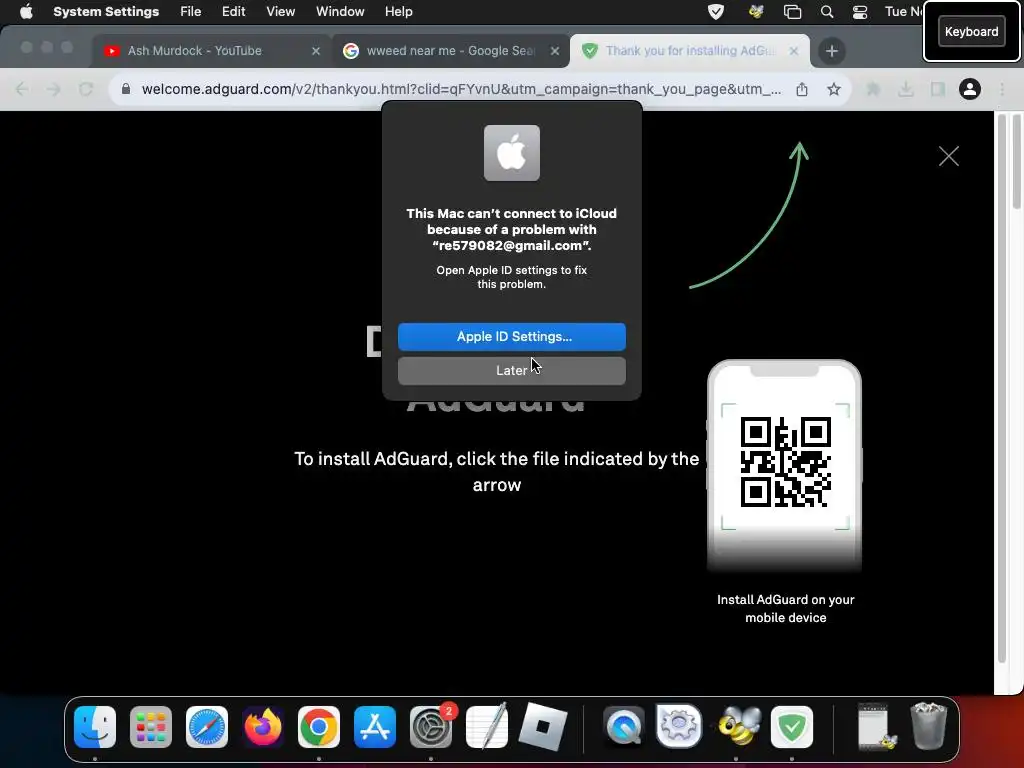Image resolution: width=1024 pixels, height=768 pixels.
Task: Open Control Center in menu bar
Action: pos(860,12)
